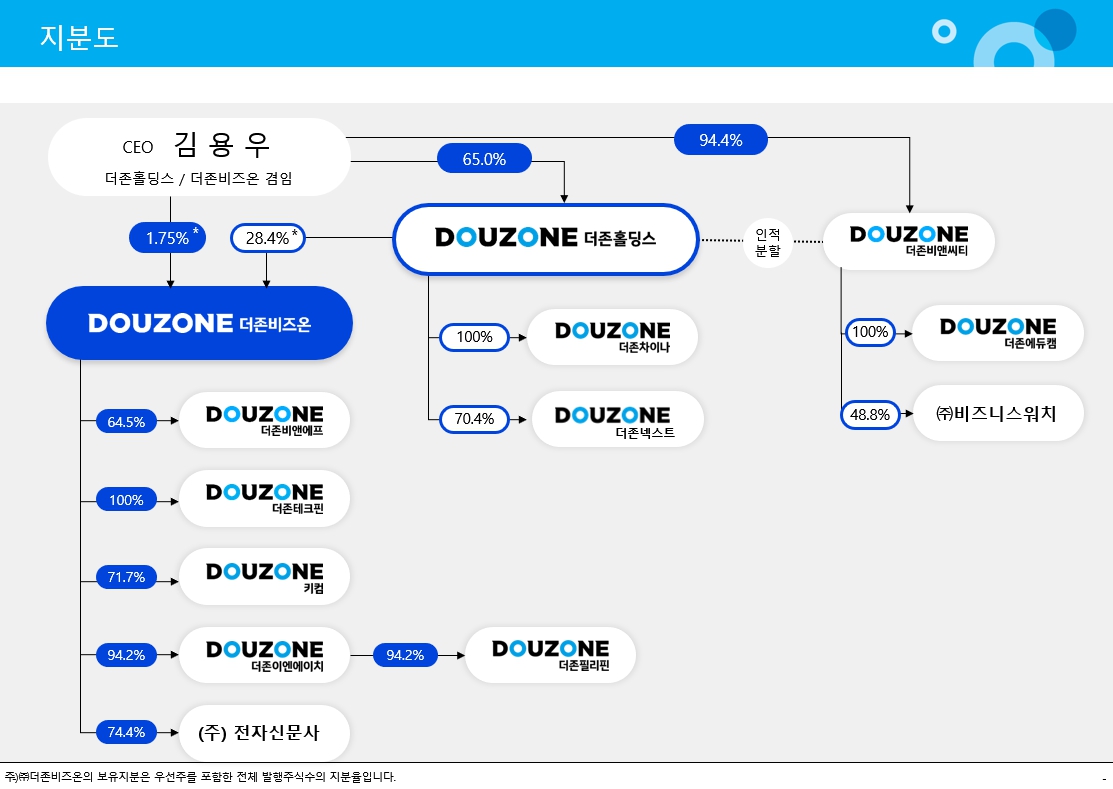
Task: Select the blue 더존비즈온 company box
Action: click(199, 323)
